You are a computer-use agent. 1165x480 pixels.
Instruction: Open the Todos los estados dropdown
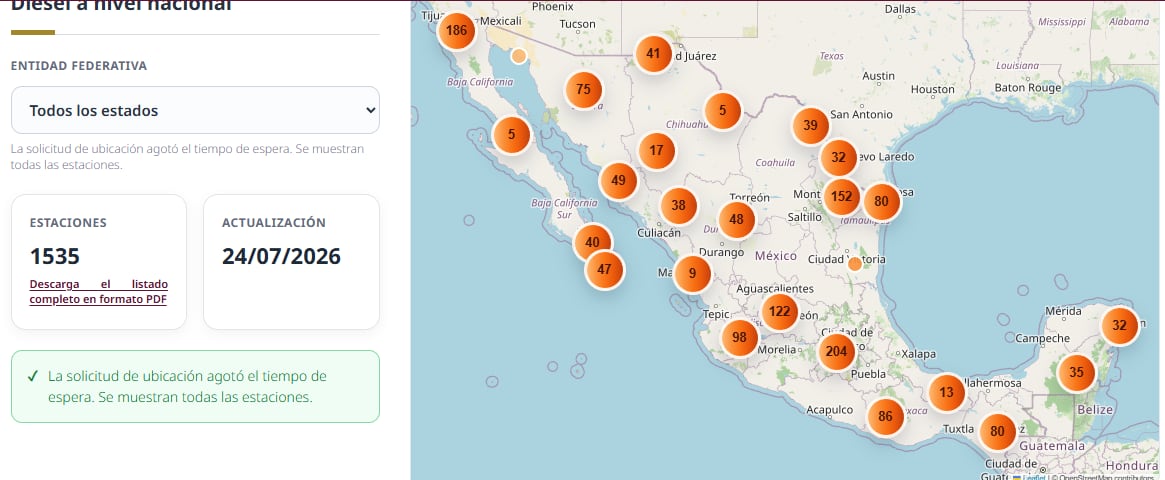(195, 111)
